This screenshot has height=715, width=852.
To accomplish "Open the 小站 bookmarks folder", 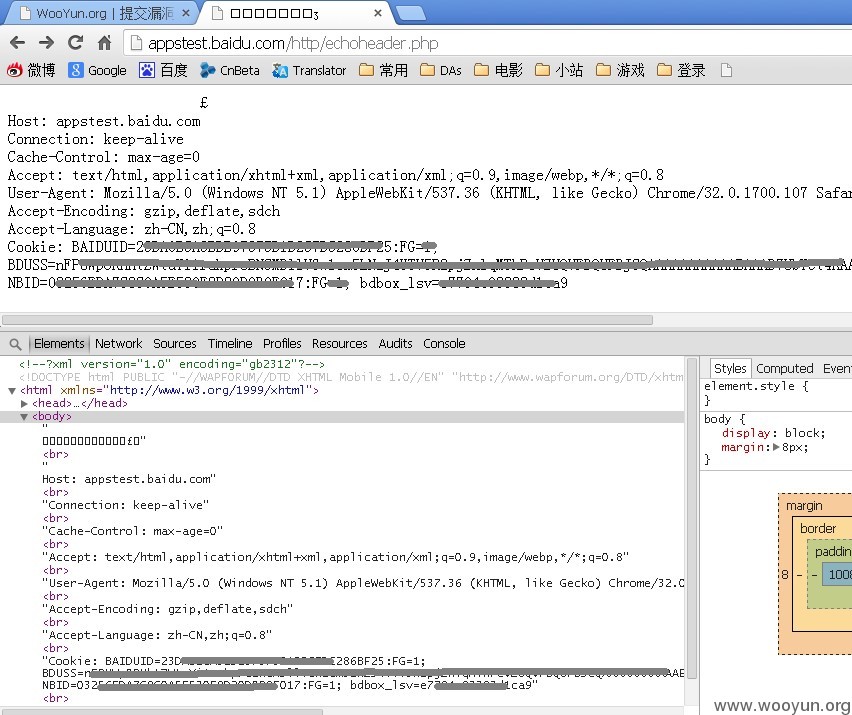I will [559, 70].
